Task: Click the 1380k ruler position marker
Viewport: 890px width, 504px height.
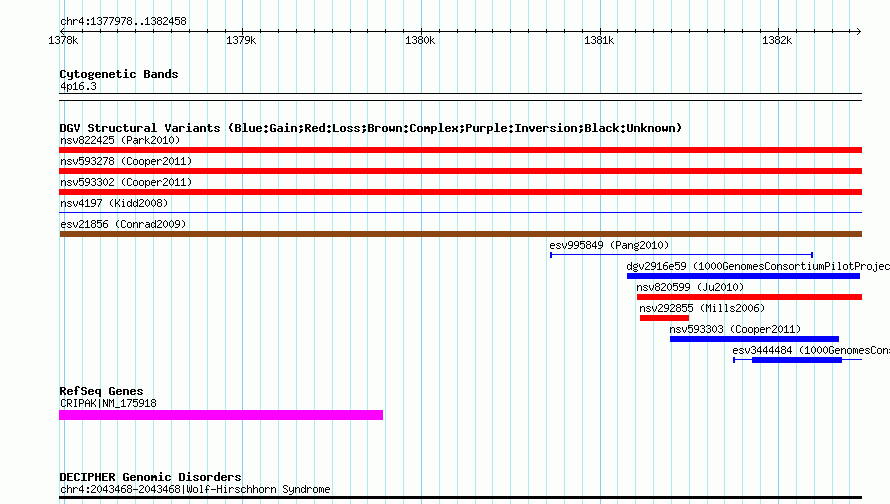Action: 420,40
